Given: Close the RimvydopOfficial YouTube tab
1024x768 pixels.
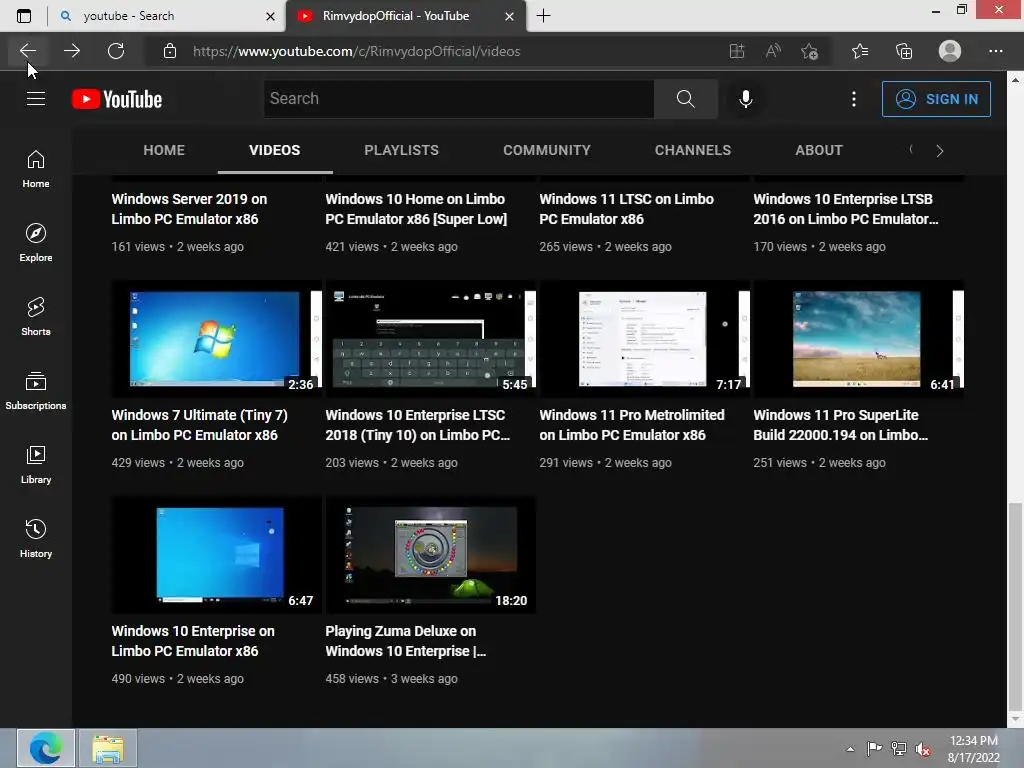Looking at the screenshot, I should point(509,16).
